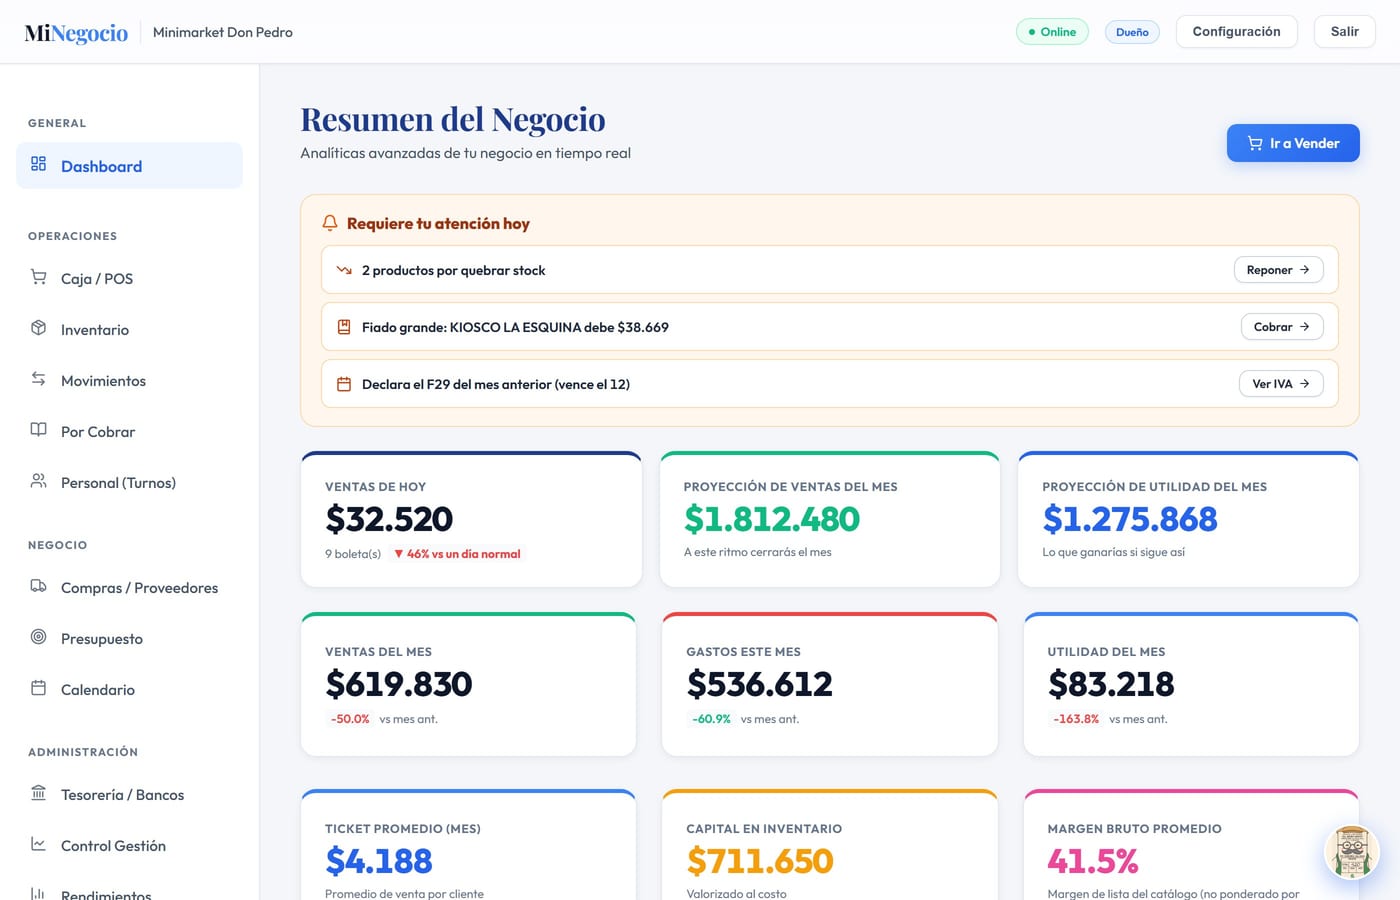
Task: Click the calendar icon on F29 declaration alert
Action: click(x=344, y=384)
